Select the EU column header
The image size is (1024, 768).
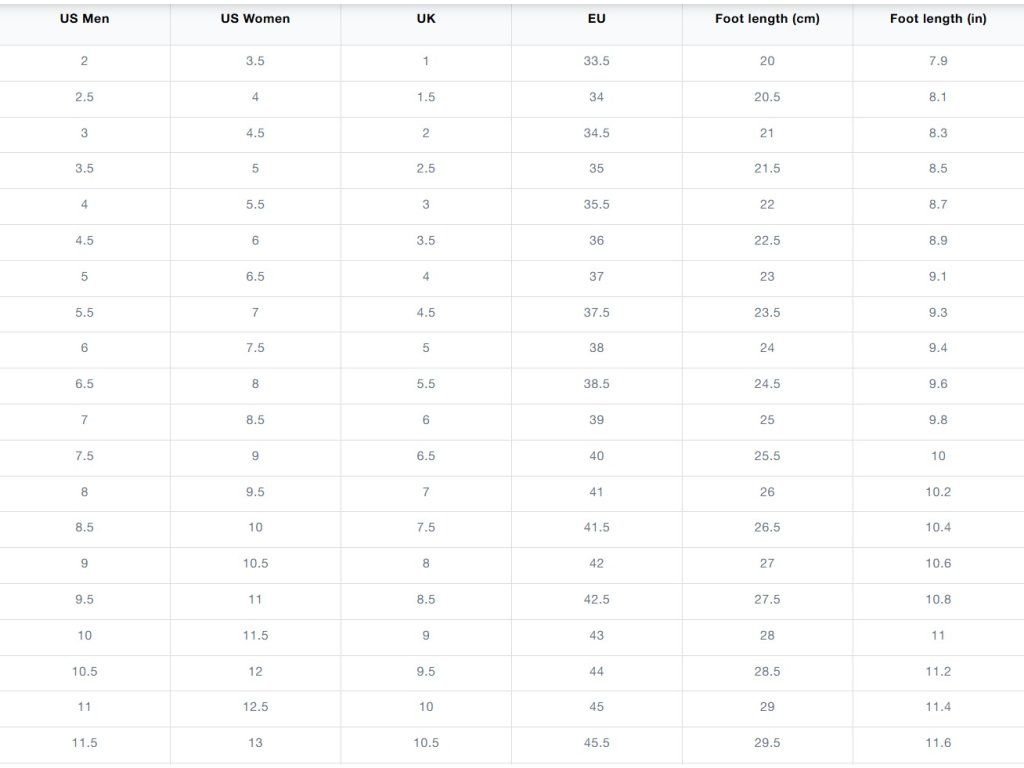click(596, 19)
